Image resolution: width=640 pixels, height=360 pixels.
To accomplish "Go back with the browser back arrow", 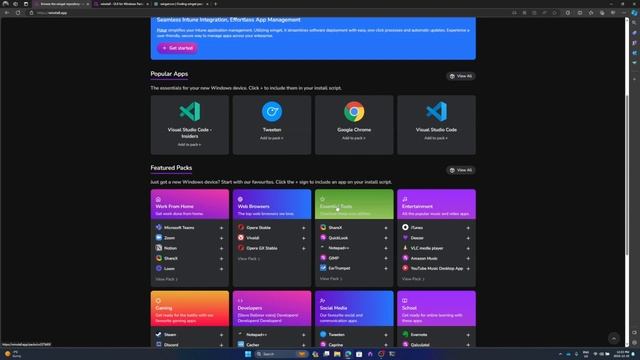I will [x=7, y=13].
